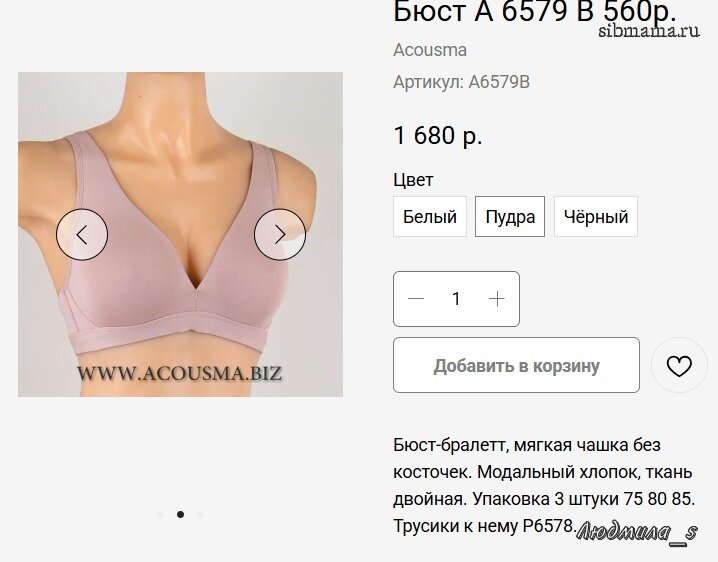The image size is (718, 562).
Task: Increase quantity with the plus icon
Action: 497,299
